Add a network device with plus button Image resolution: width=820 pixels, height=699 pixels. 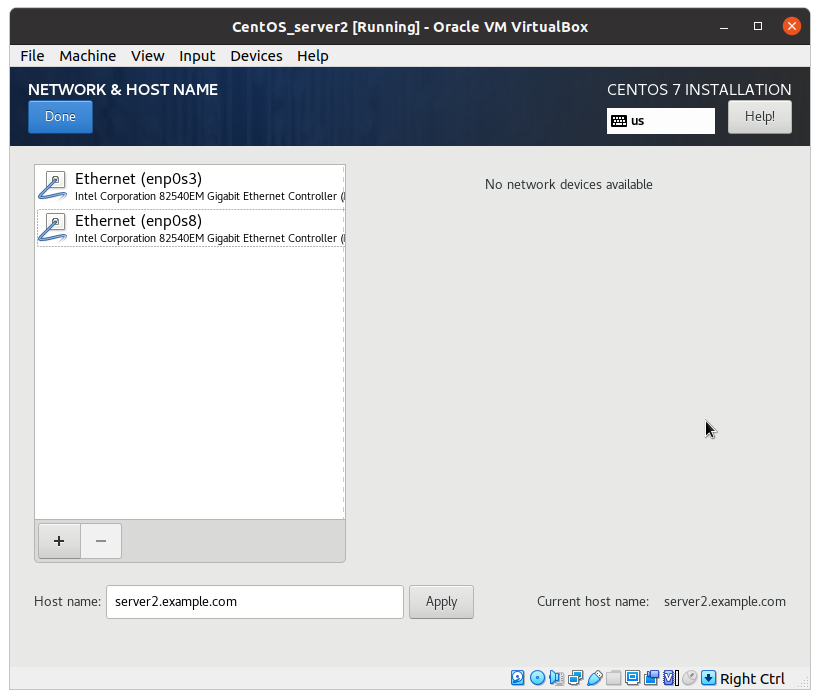click(x=59, y=541)
